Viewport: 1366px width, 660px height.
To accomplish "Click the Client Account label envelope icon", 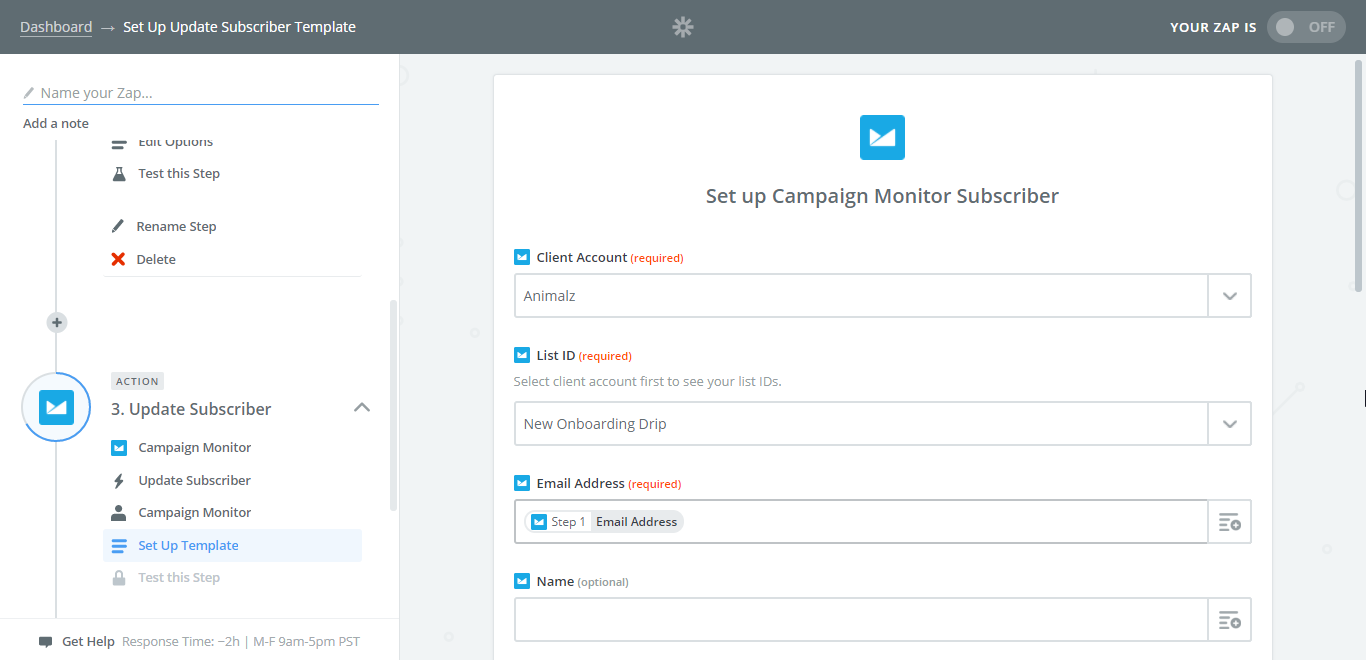I will tap(521, 257).
